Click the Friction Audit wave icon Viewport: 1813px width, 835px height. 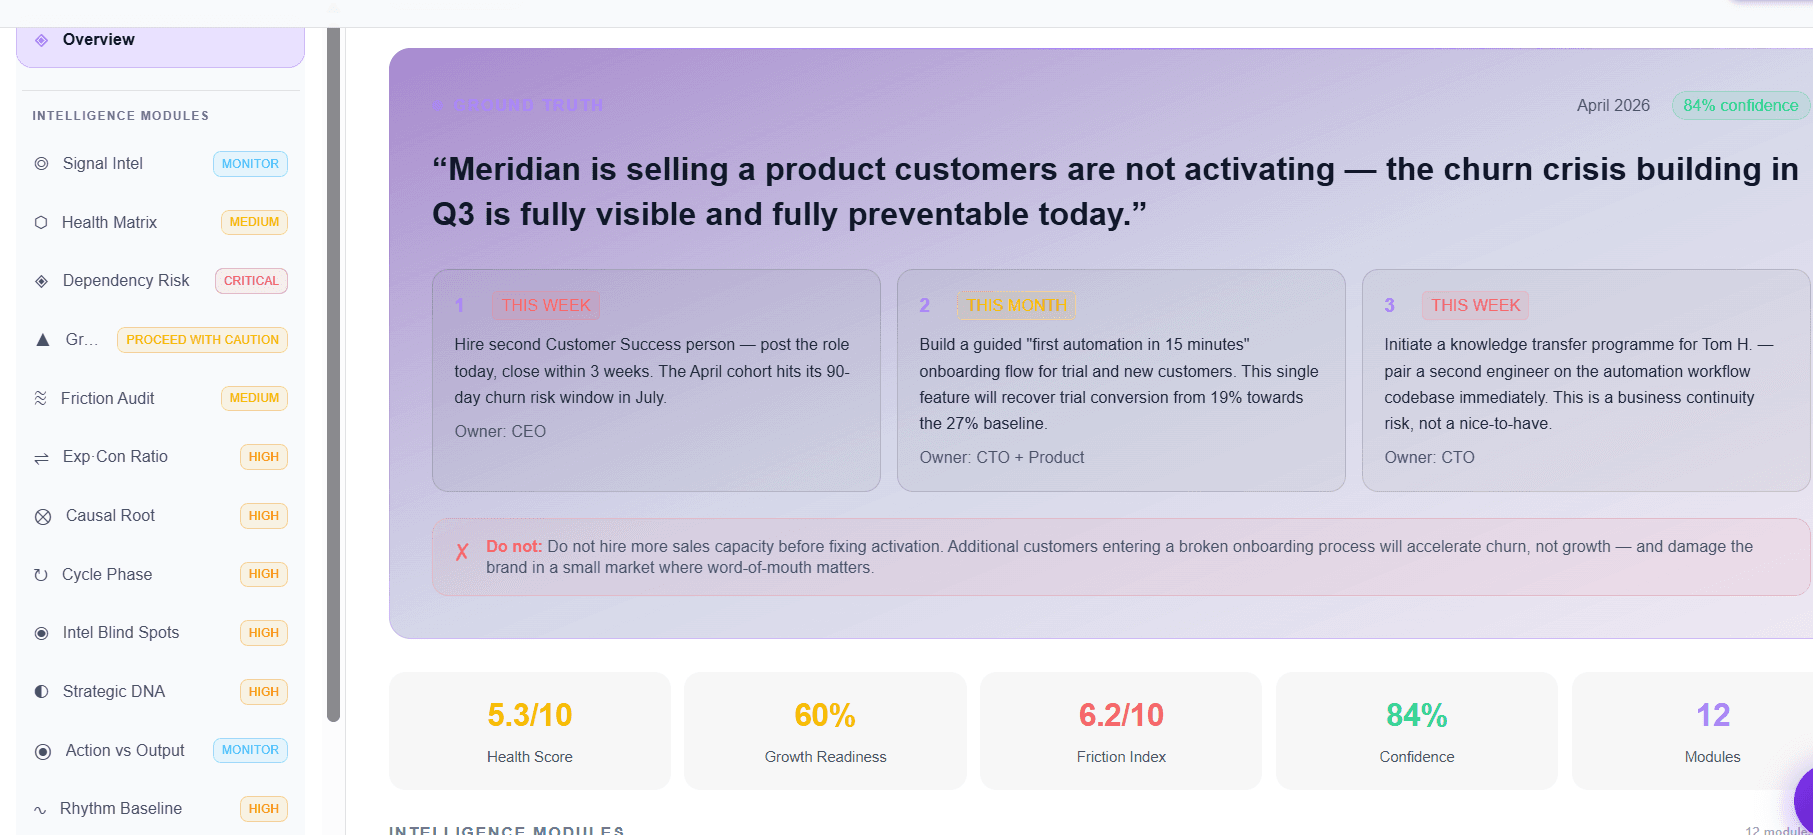(41, 398)
